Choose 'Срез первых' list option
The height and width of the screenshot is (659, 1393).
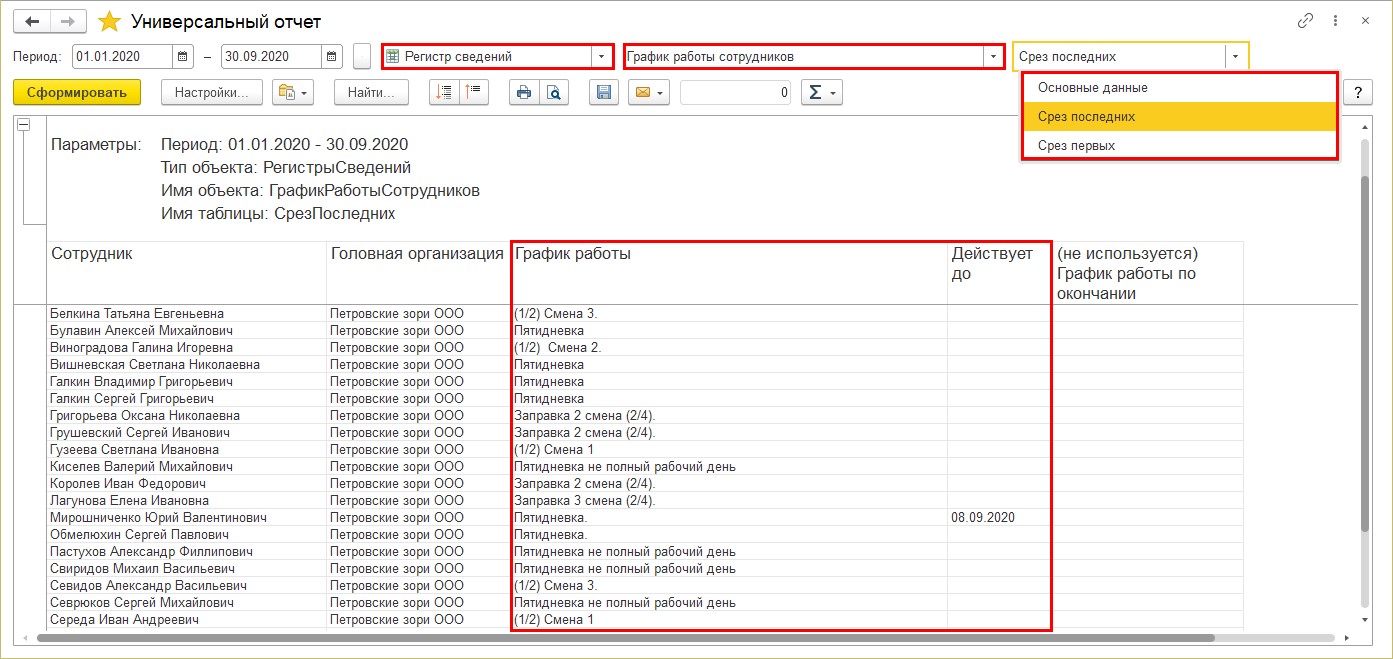coord(1179,145)
